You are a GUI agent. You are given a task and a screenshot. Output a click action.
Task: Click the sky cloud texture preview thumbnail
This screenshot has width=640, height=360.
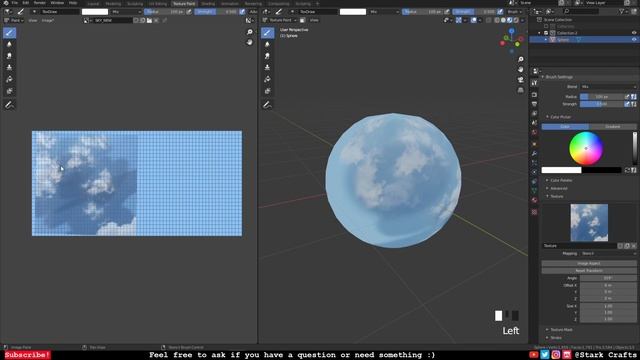[589, 222]
